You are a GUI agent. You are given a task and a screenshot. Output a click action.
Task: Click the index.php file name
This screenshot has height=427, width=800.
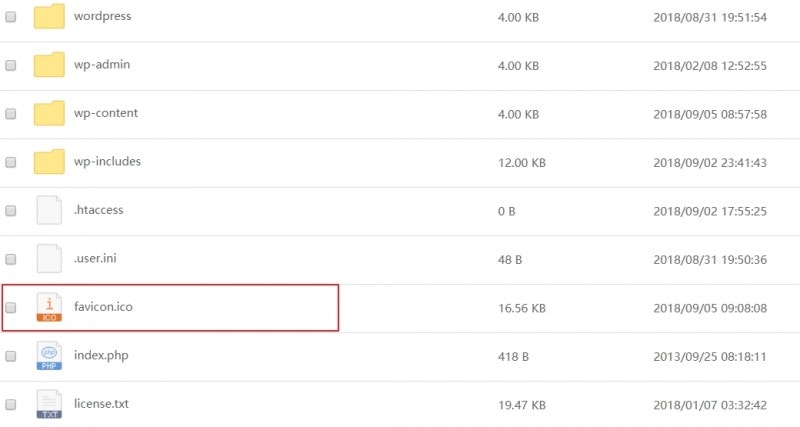(x=102, y=355)
